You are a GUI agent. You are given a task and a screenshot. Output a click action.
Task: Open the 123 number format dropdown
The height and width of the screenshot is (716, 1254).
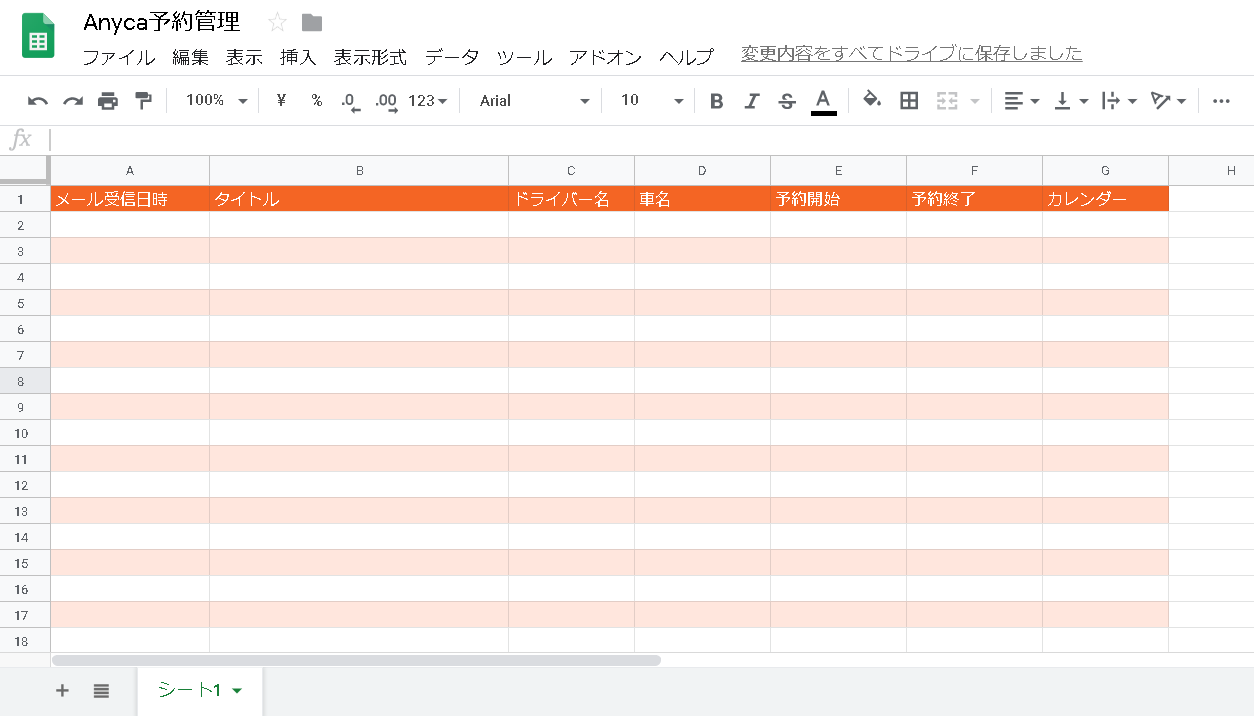tap(426, 100)
